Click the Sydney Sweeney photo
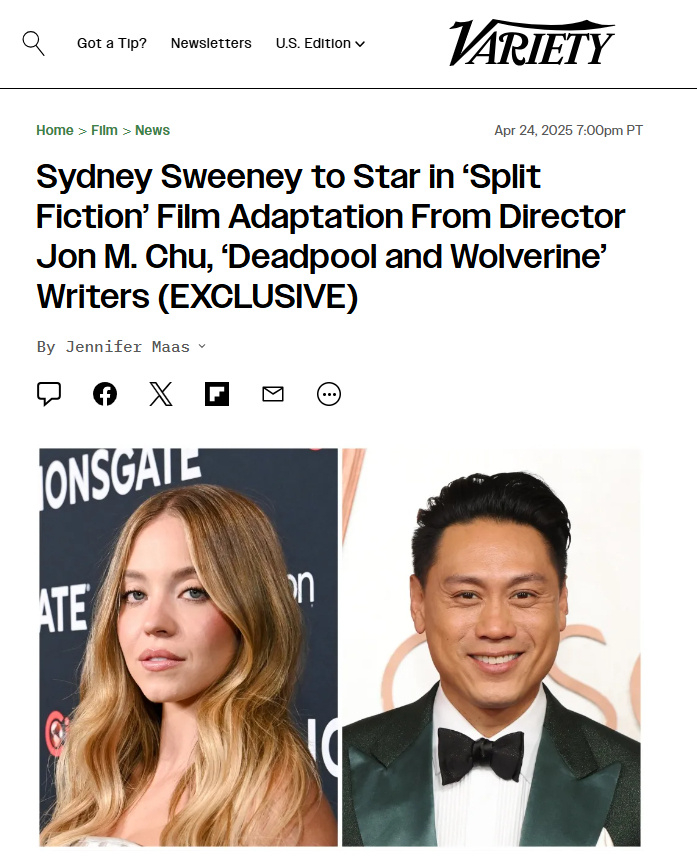697x861 pixels. (x=188, y=647)
